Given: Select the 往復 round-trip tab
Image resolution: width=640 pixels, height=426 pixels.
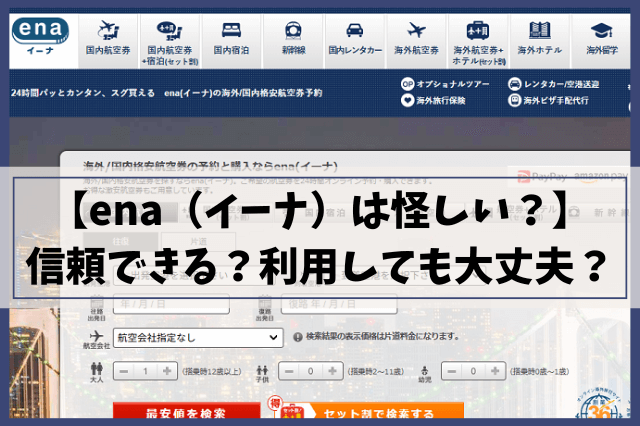Looking at the screenshot, I should (x=120, y=242).
